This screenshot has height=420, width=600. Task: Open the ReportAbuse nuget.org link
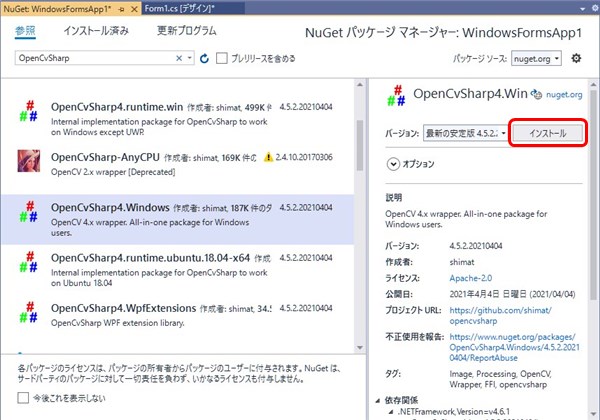514,347
